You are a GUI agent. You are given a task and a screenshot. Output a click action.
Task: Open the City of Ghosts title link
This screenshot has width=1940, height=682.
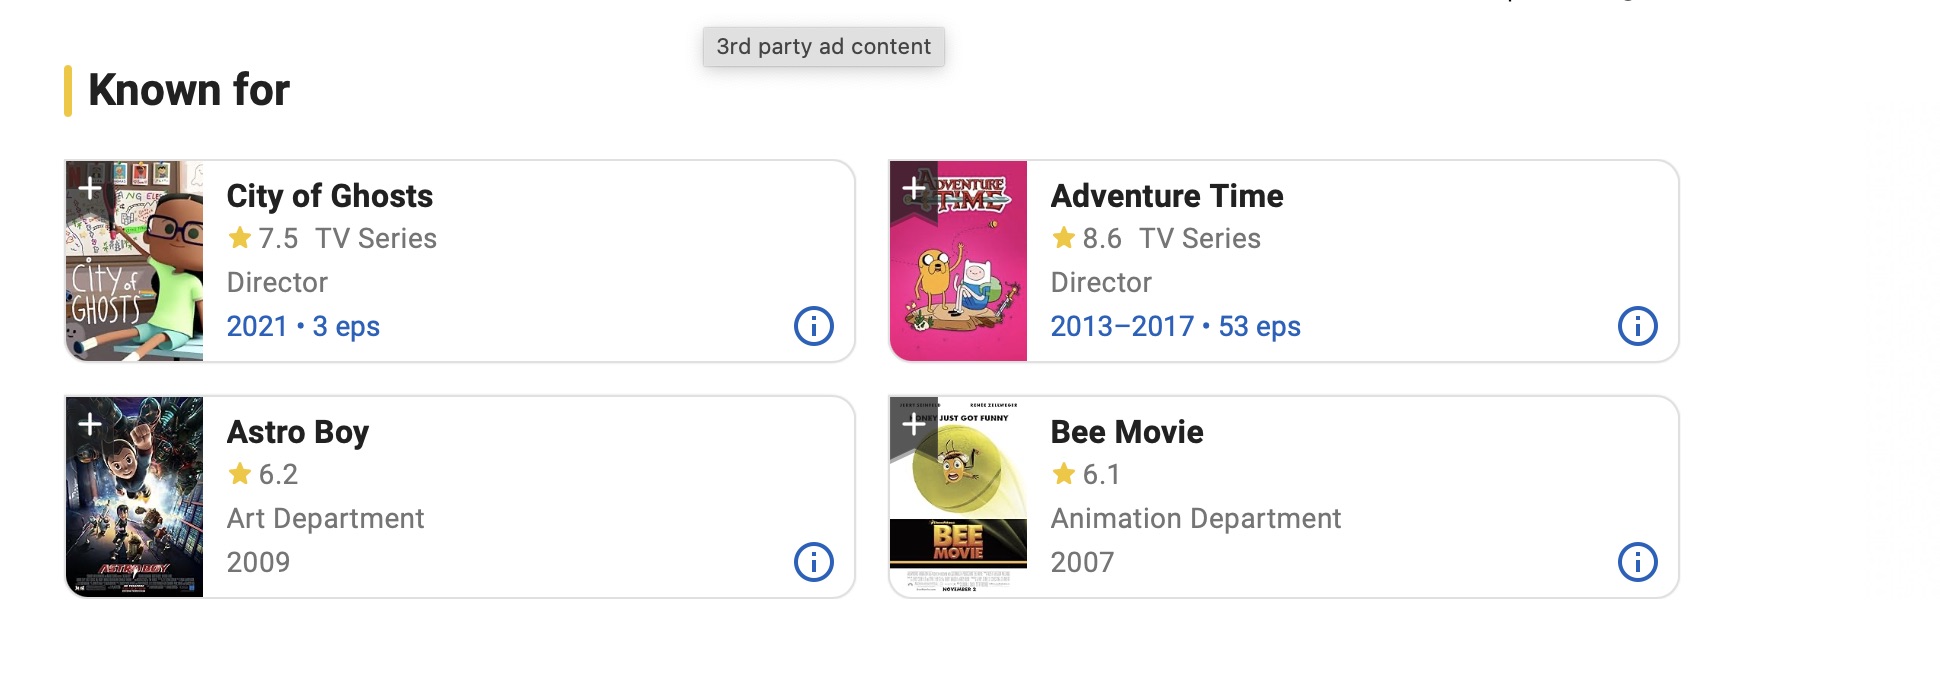click(330, 196)
